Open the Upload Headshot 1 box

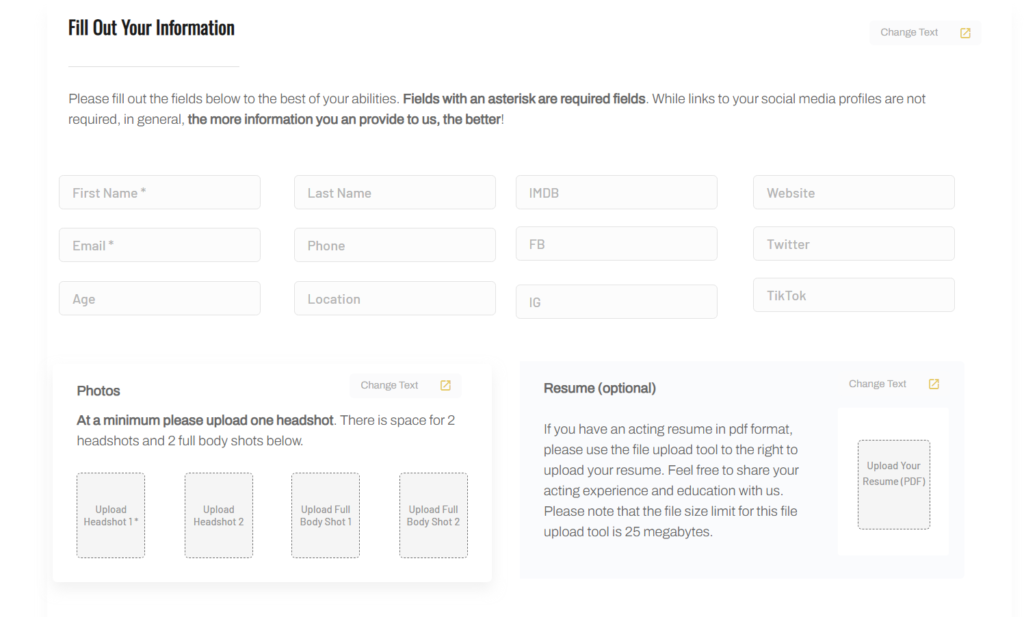pos(111,515)
